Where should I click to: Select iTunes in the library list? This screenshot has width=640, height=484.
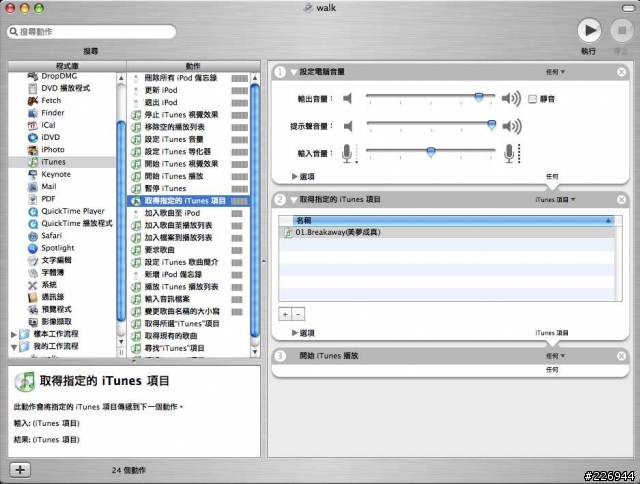coord(53,162)
